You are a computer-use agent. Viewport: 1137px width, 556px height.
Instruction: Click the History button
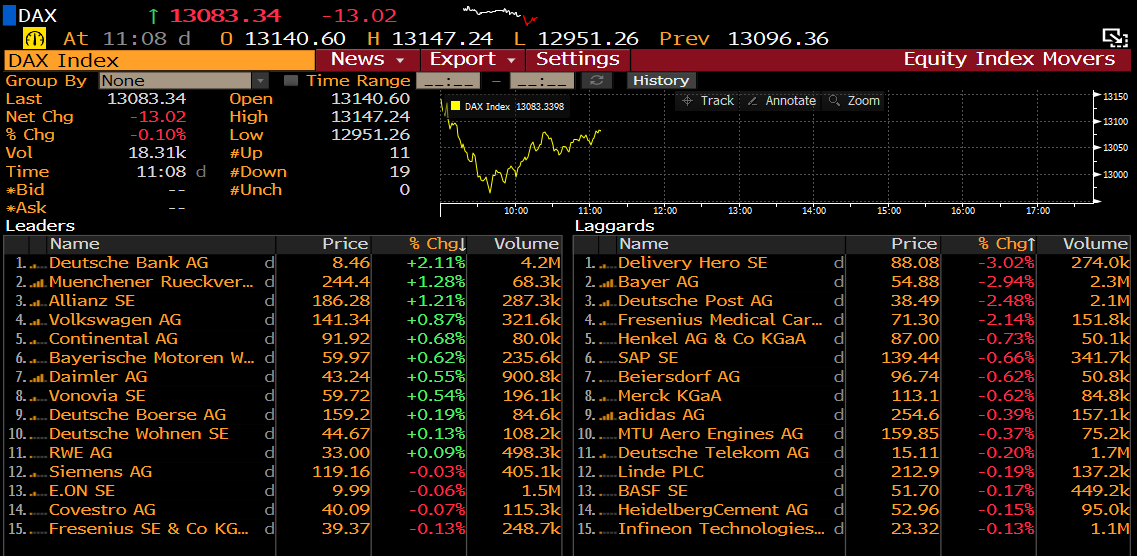(661, 81)
